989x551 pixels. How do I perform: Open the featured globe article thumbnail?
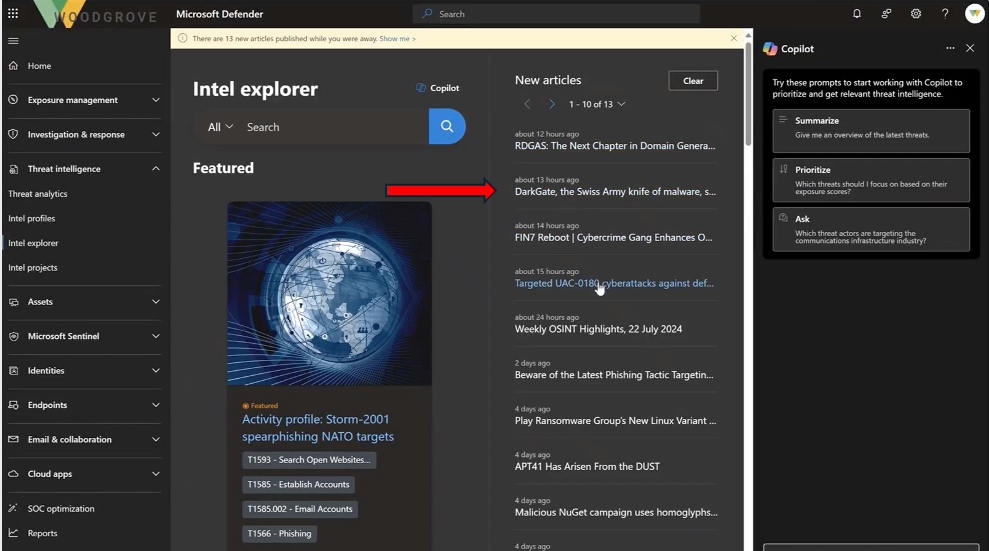click(x=329, y=293)
